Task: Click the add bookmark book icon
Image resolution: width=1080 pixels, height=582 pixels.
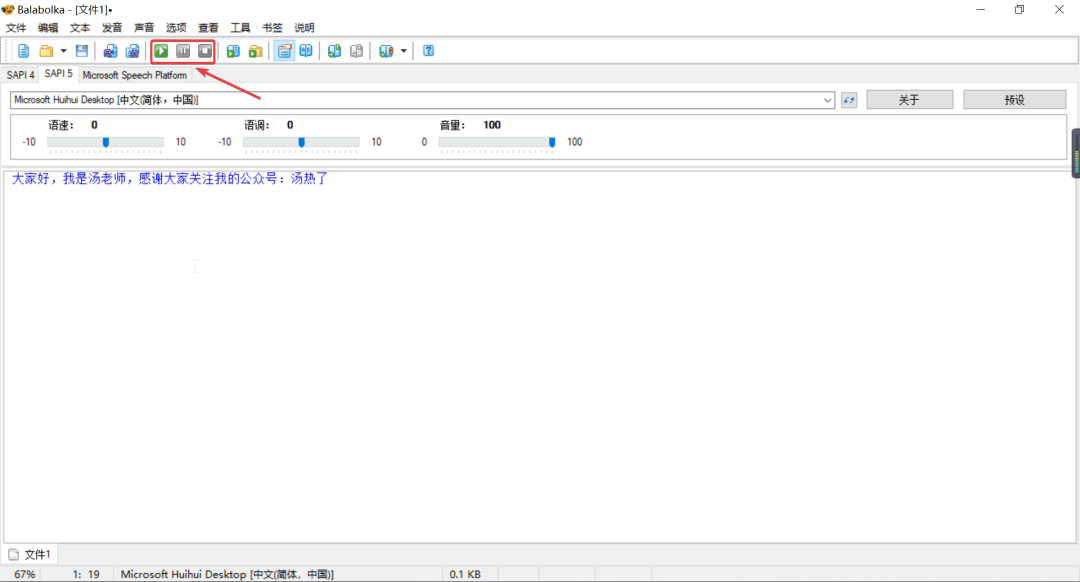Action: [x=334, y=51]
